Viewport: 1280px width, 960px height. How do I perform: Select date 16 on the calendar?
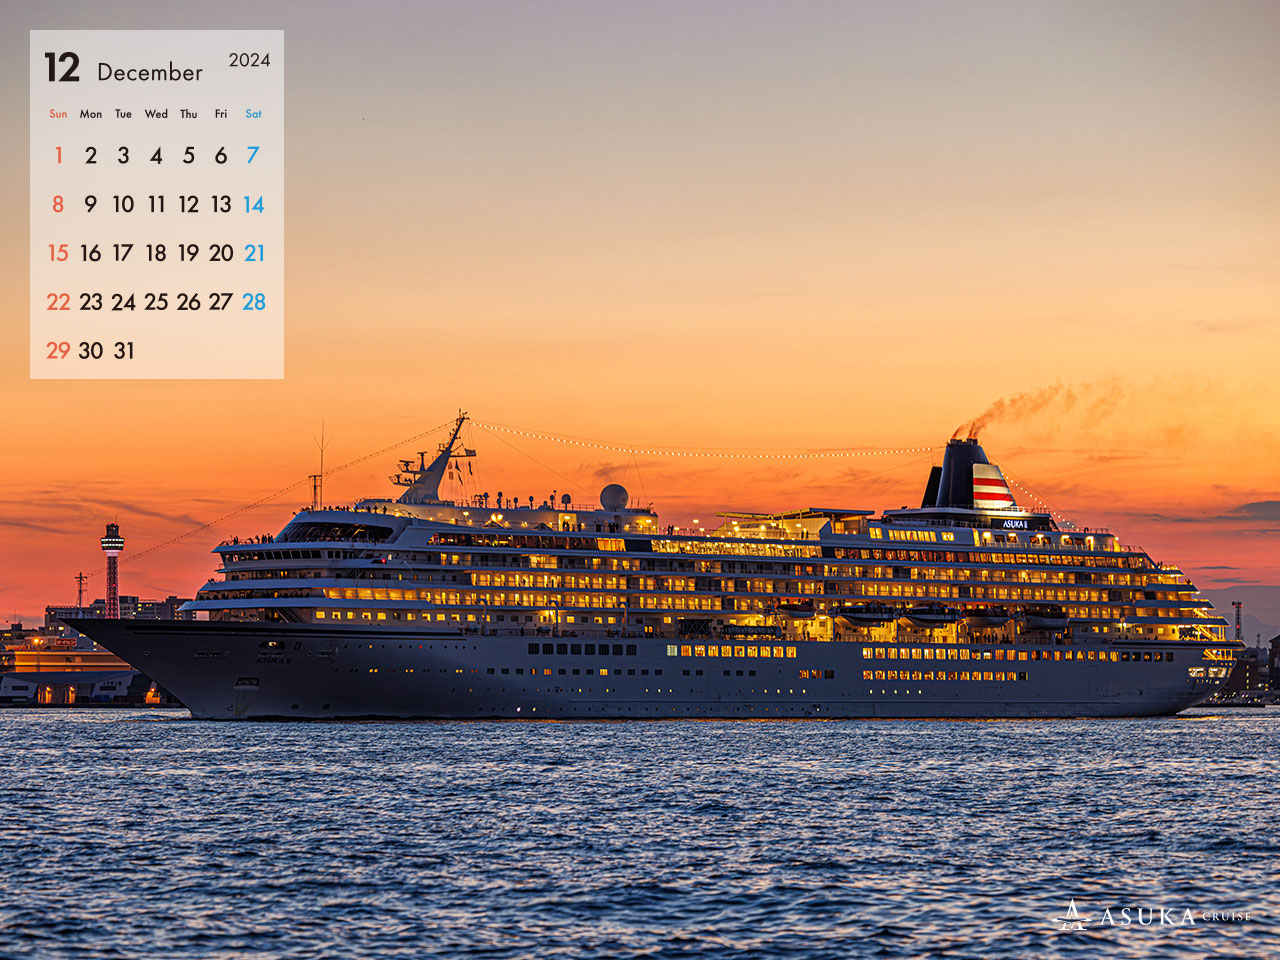[91, 253]
